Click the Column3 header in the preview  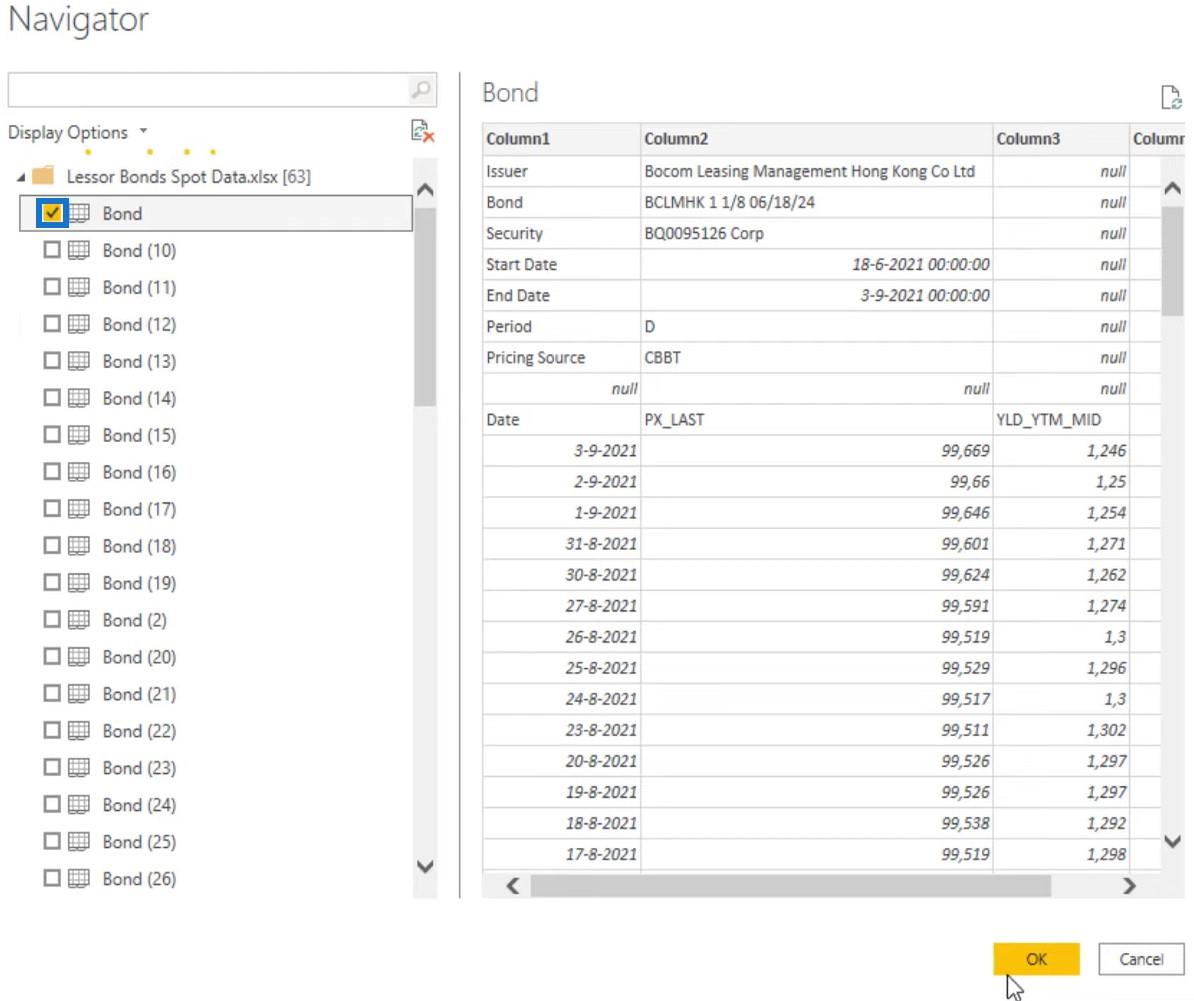(1061, 139)
